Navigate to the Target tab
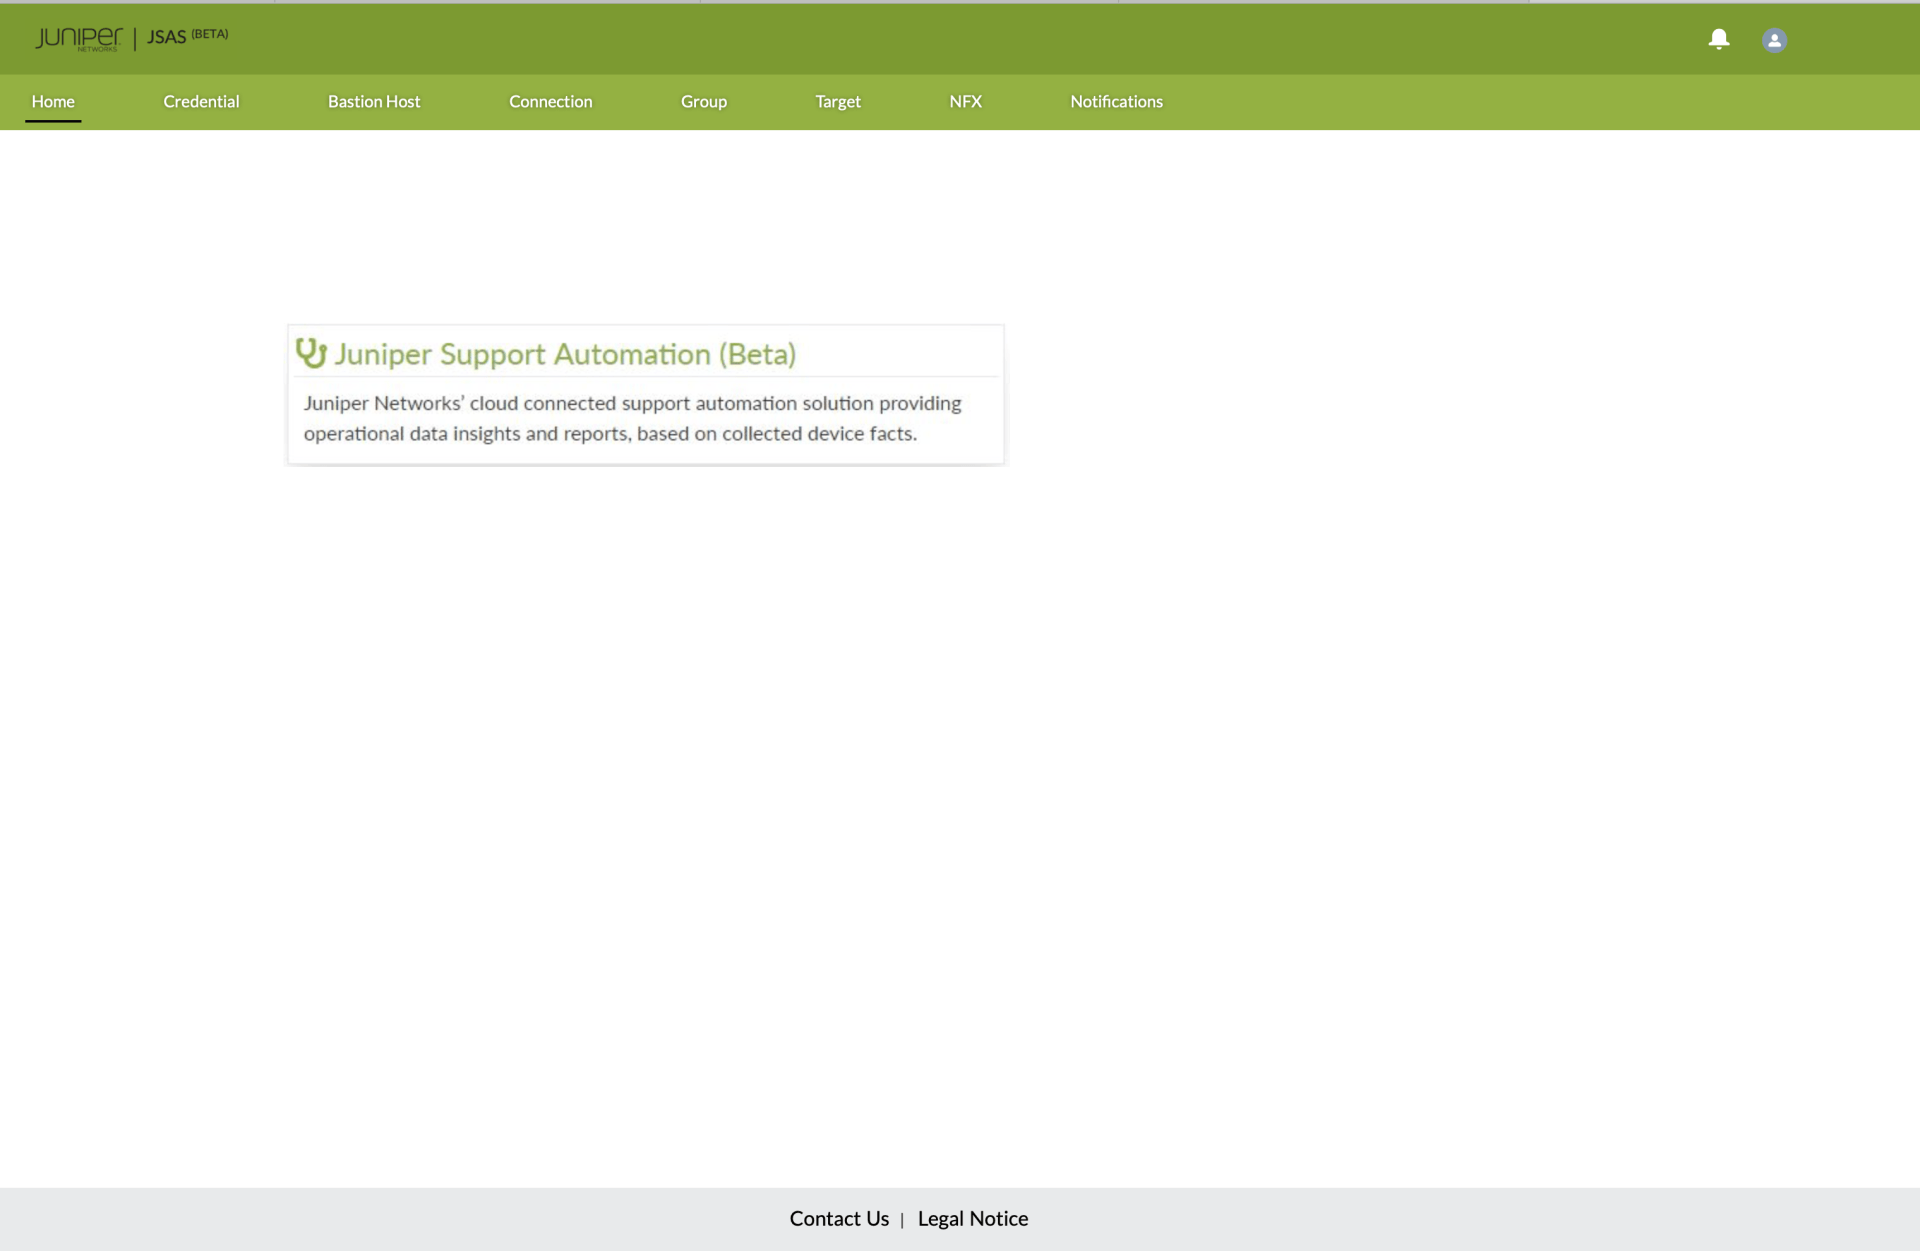Viewport: 1920px width, 1251px height. [838, 101]
